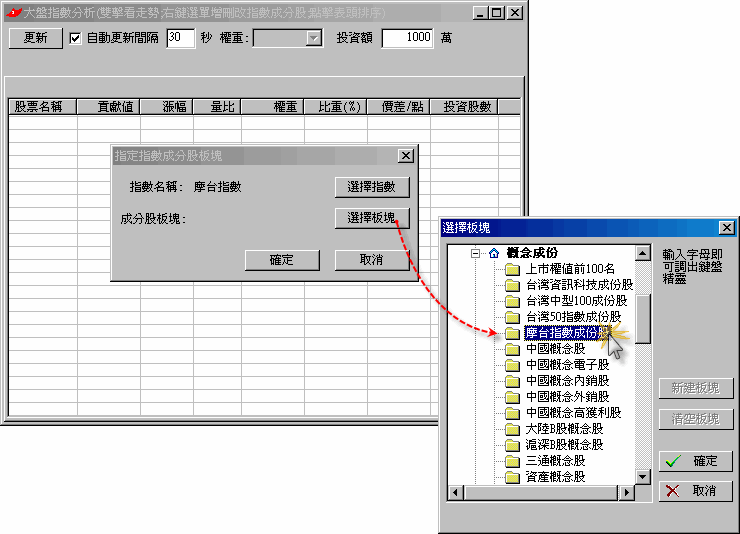Collapse the 概念成份 tree node
The height and width of the screenshot is (534, 740).
(x=476, y=254)
